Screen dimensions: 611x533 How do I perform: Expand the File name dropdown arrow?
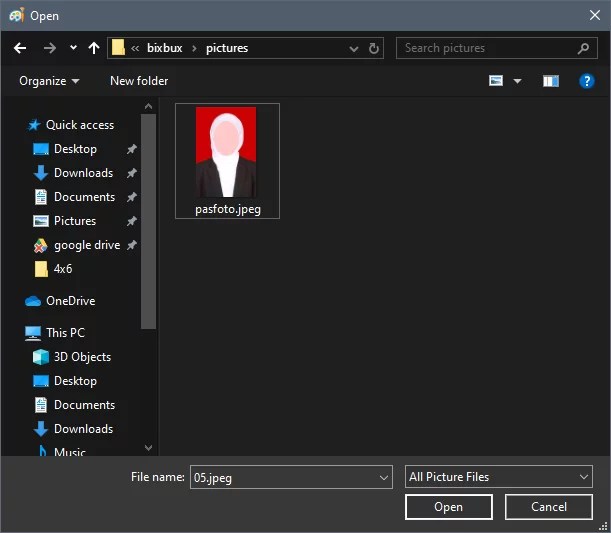(x=384, y=478)
